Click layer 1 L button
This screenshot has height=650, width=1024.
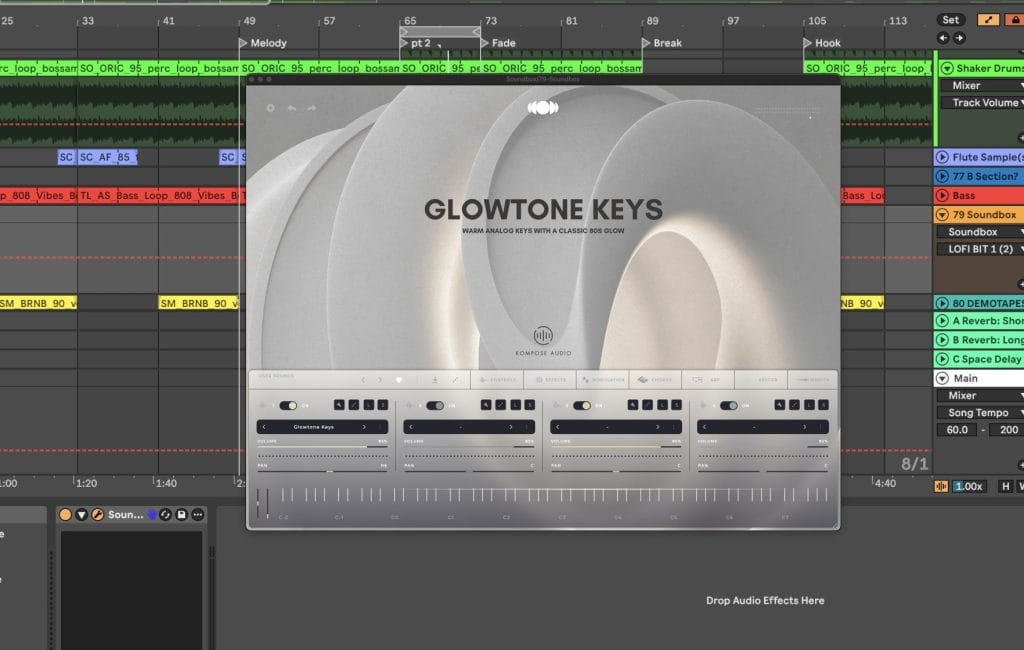pos(369,405)
